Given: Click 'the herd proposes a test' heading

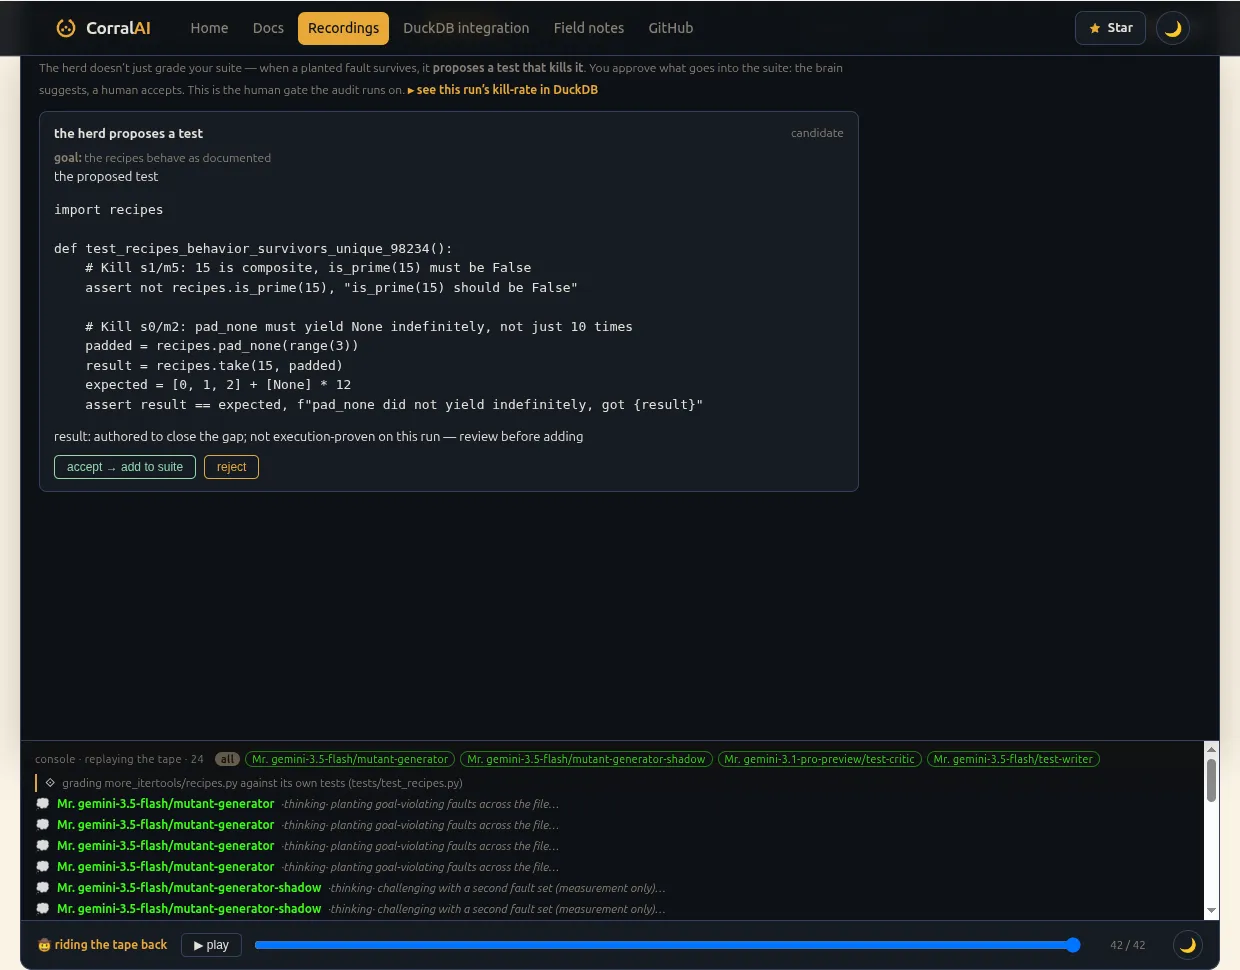Looking at the screenshot, I should tap(128, 133).
